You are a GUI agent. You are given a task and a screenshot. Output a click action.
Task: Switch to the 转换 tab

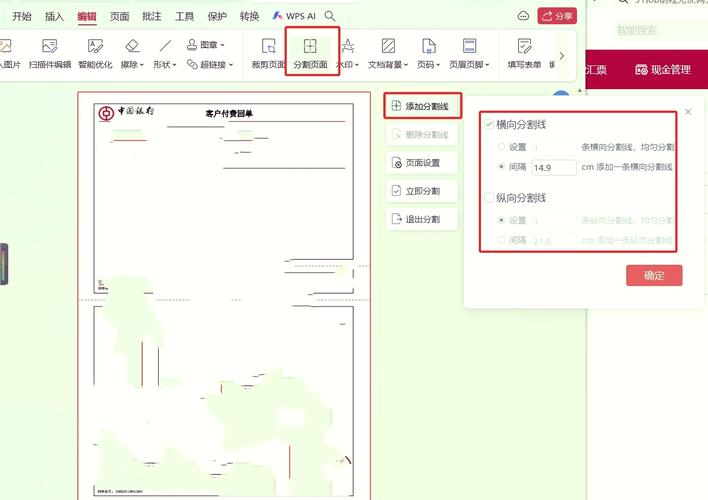(x=249, y=16)
